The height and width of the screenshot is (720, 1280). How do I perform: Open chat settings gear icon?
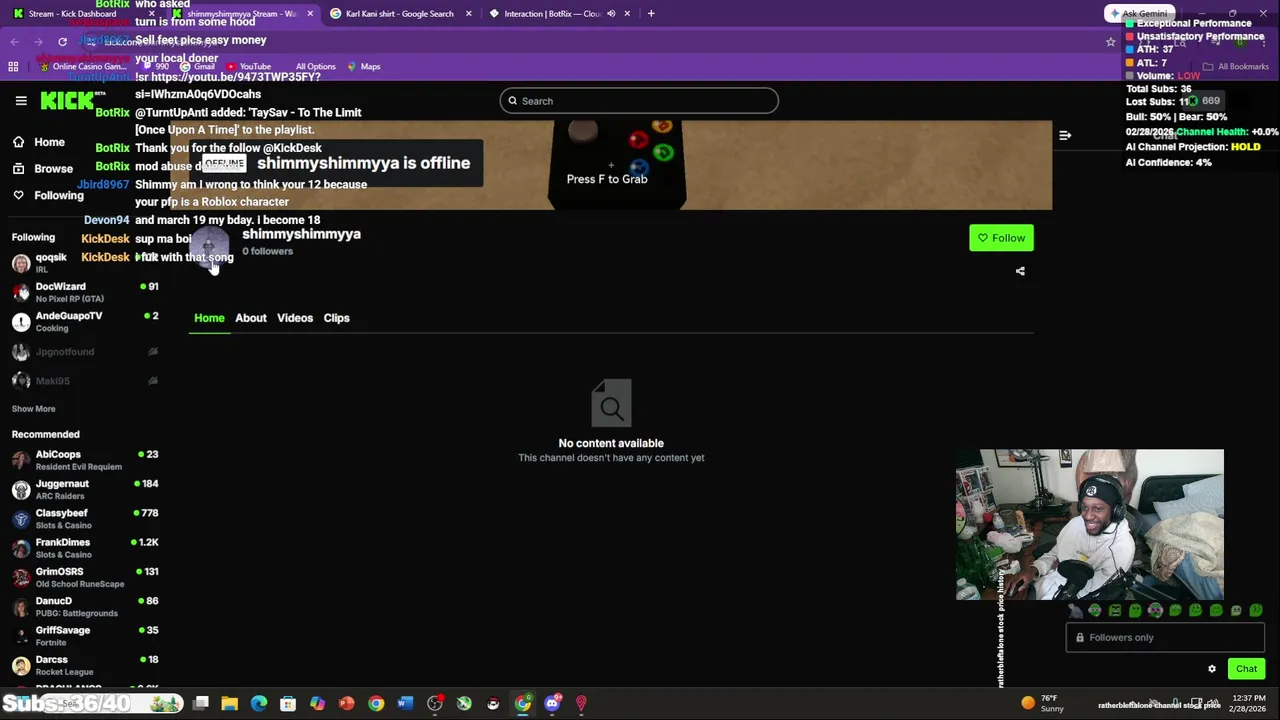1212,669
